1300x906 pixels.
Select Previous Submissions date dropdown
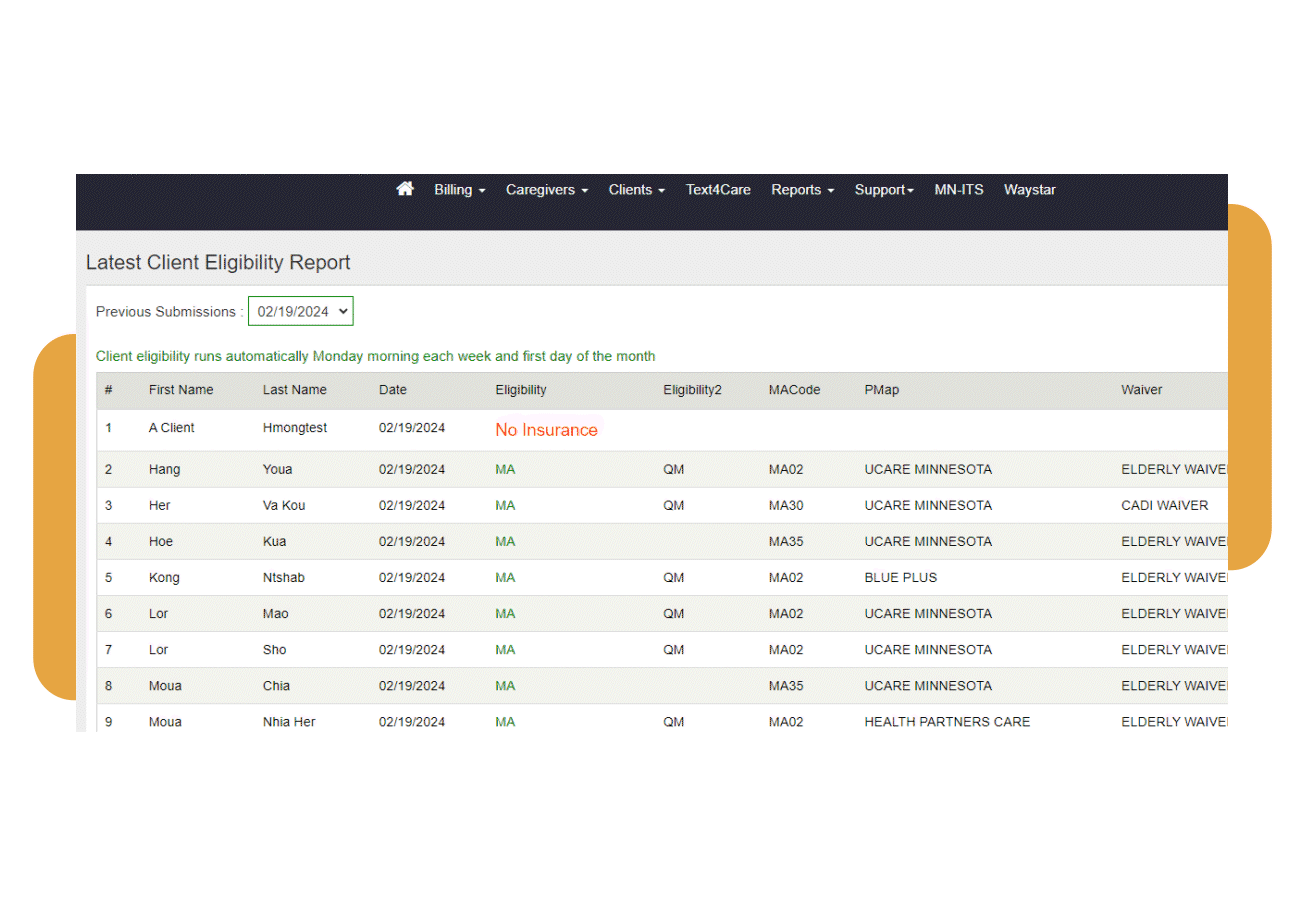point(300,311)
